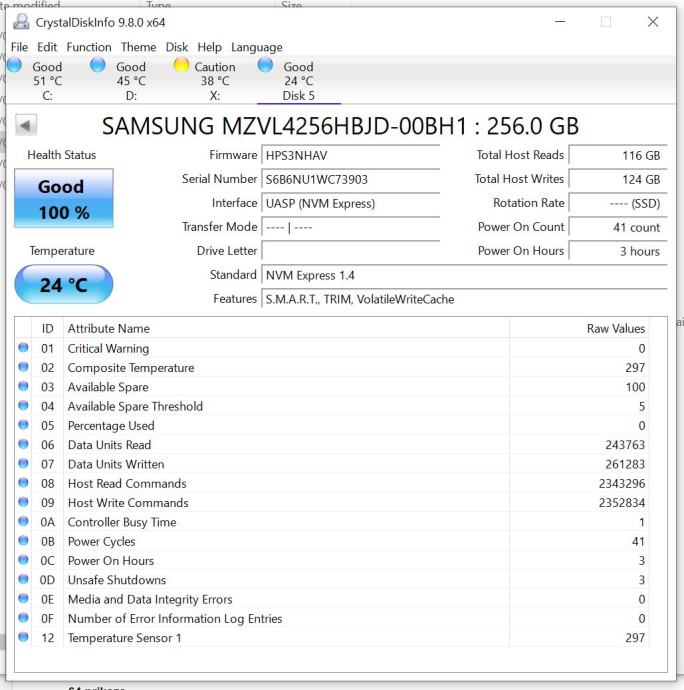684x690 pixels.
Task: Click the Total Host Reads value 116 GB
Action: [x=618, y=155]
